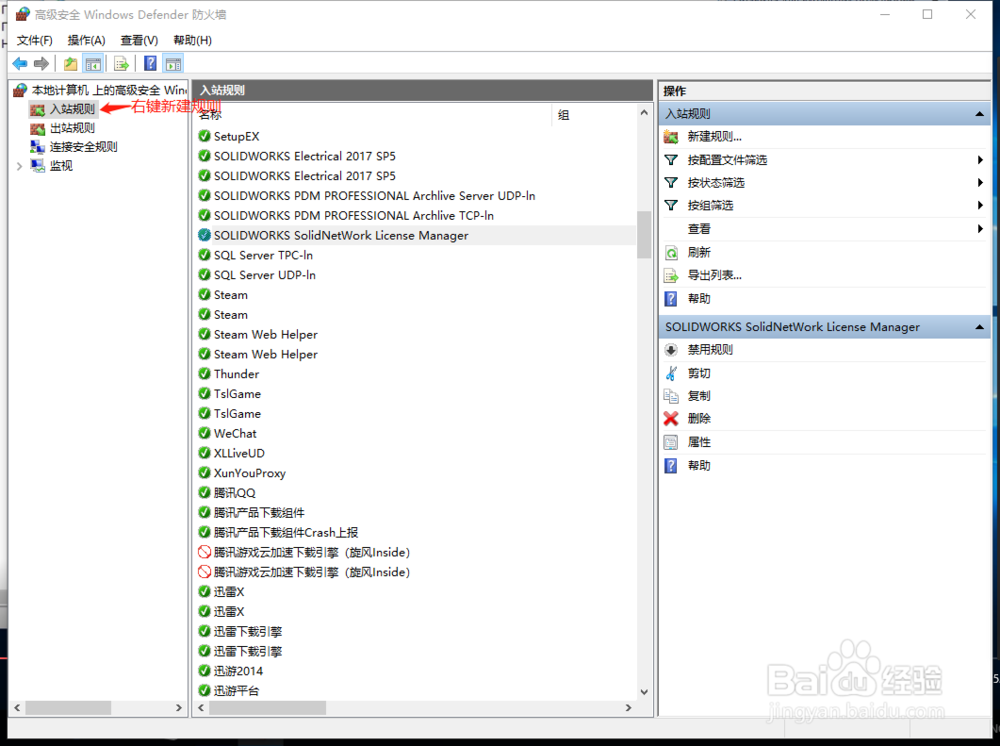Click the Back arrow toolbar icon

click(20, 64)
